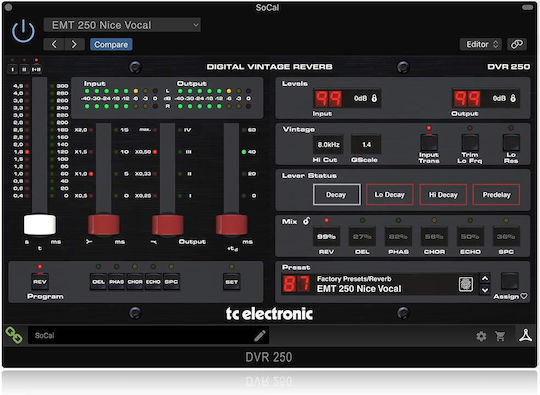Click the link chain icon beside Editor
Viewport: 540px width, 395px height.
(x=517, y=44)
